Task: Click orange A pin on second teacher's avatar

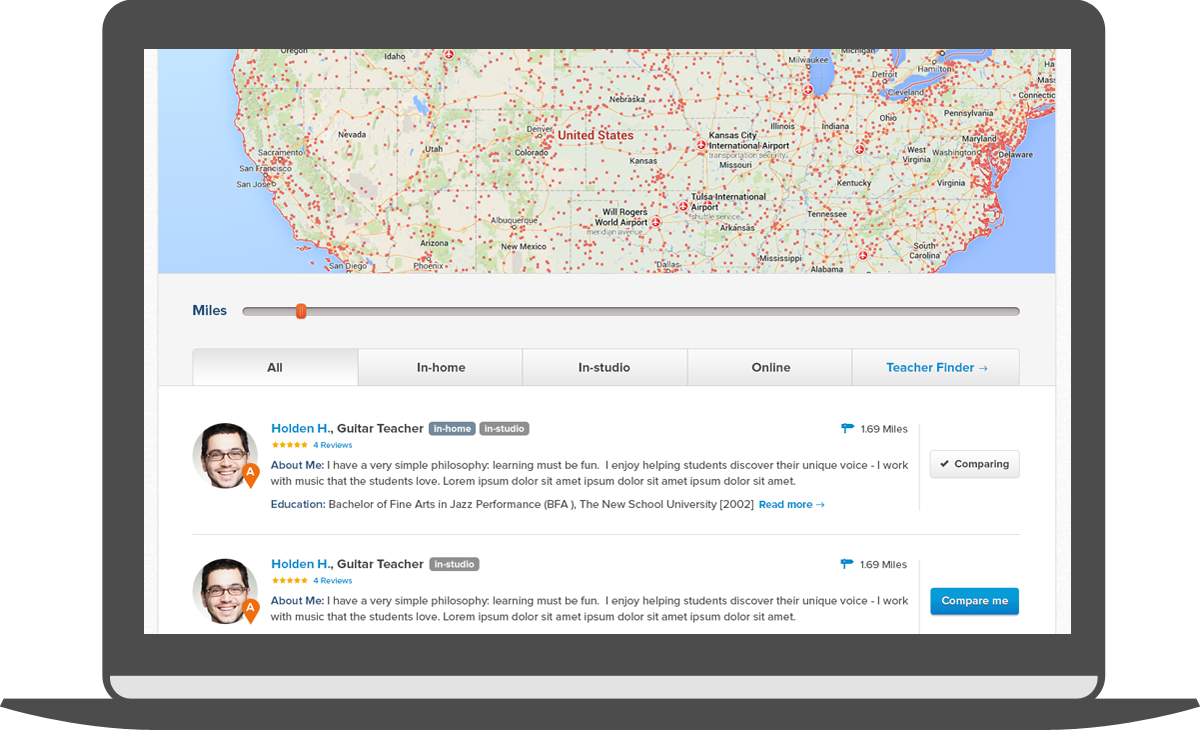Action: (250, 609)
